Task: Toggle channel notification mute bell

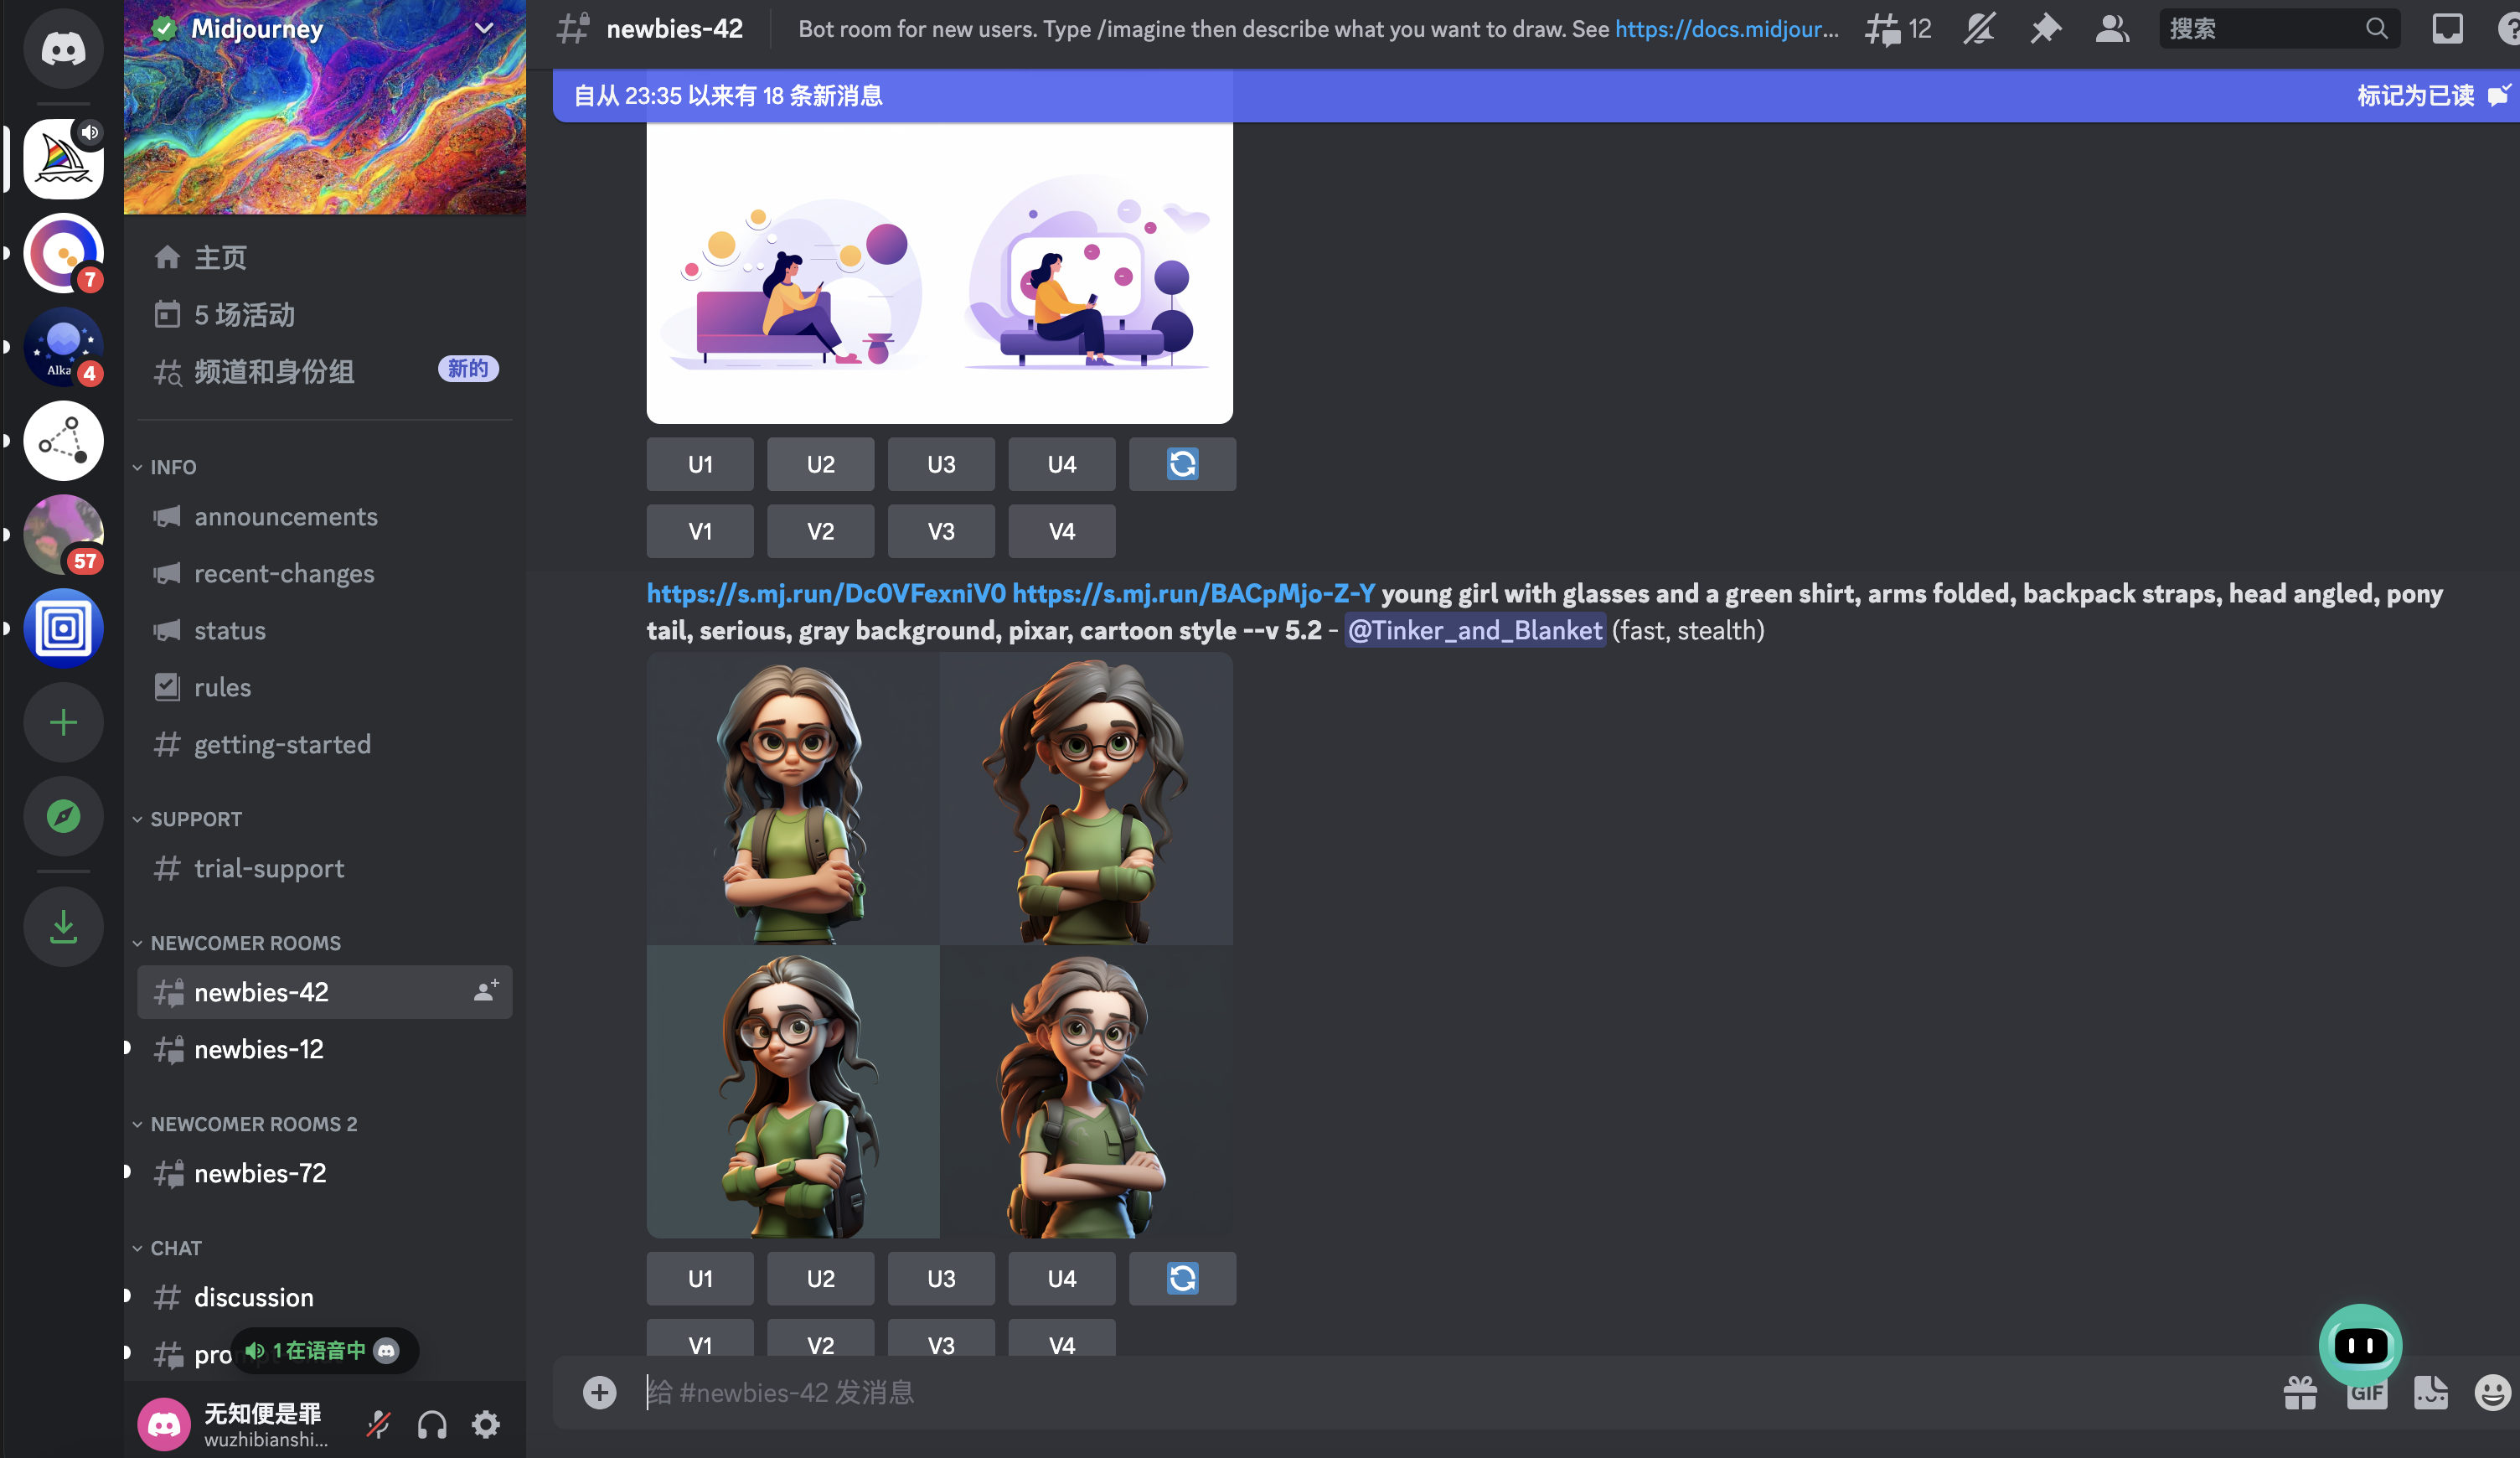Action: pyautogui.click(x=1978, y=29)
